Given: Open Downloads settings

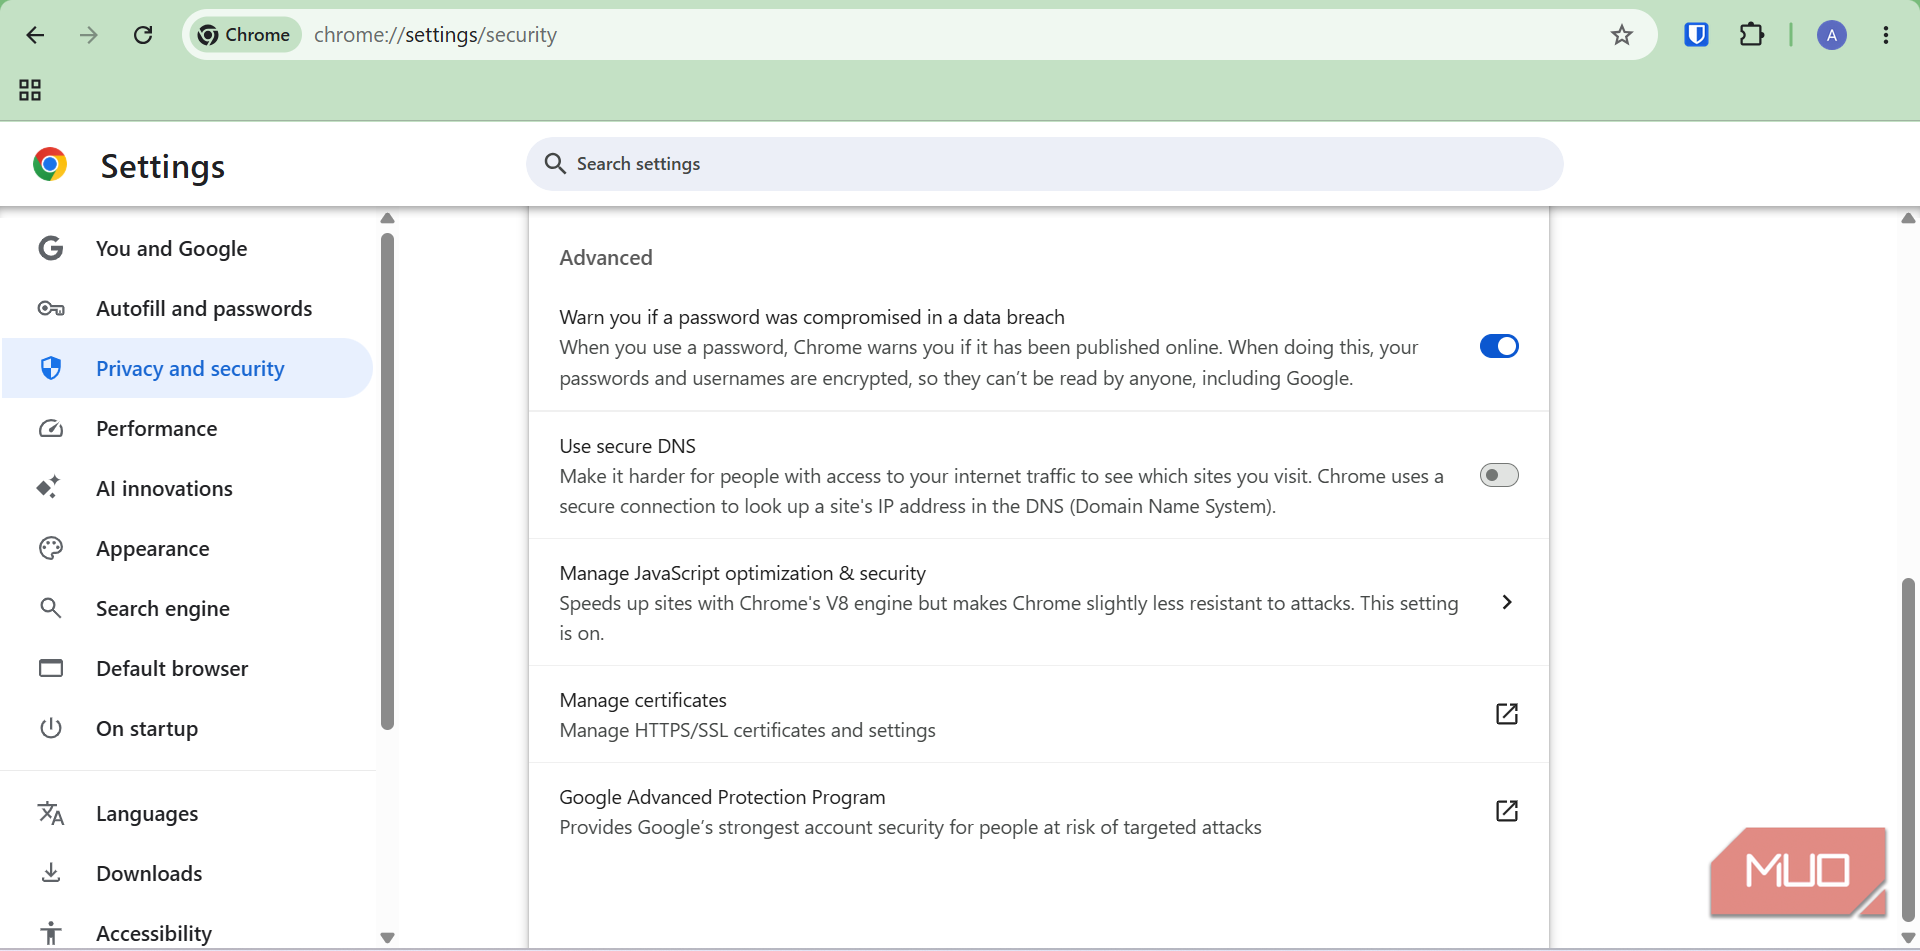Looking at the screenshot, I should point(188,873).
